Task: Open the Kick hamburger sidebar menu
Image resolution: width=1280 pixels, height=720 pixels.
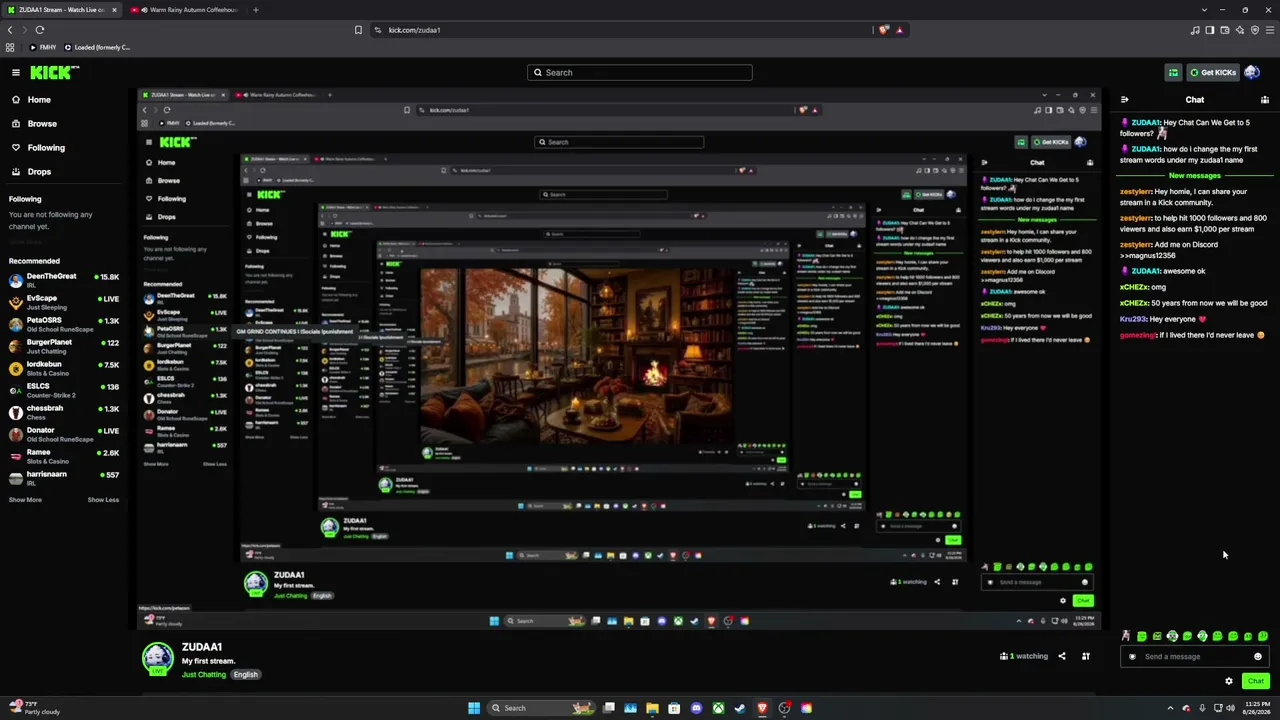Action: point(16,72)
